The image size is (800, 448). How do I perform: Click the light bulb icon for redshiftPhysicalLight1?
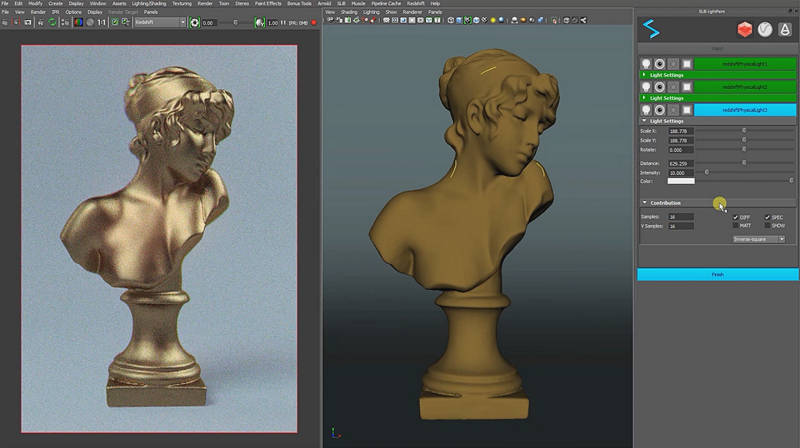tap(646, 64)
